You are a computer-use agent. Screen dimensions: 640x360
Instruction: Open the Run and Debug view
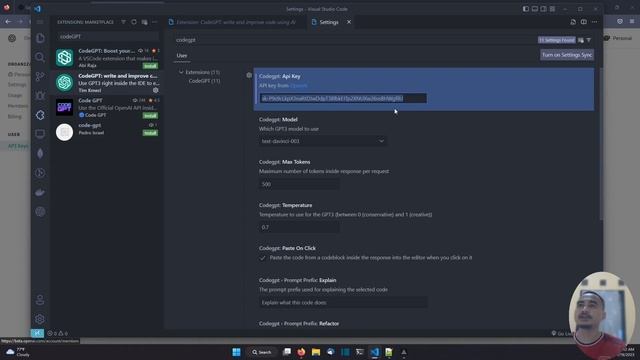click(x=40, y=96)
